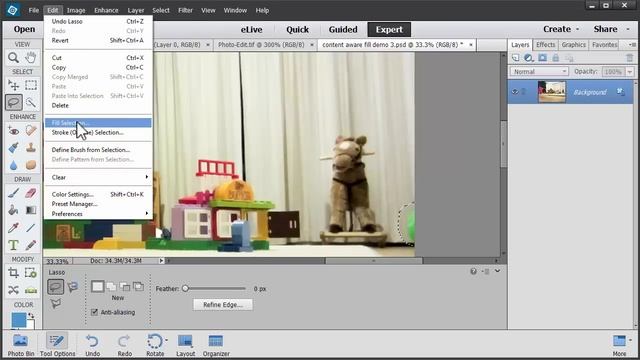This screenshot has height=360, width=640.
Task: Click the Open button
Action: click(x=24, y=29)
